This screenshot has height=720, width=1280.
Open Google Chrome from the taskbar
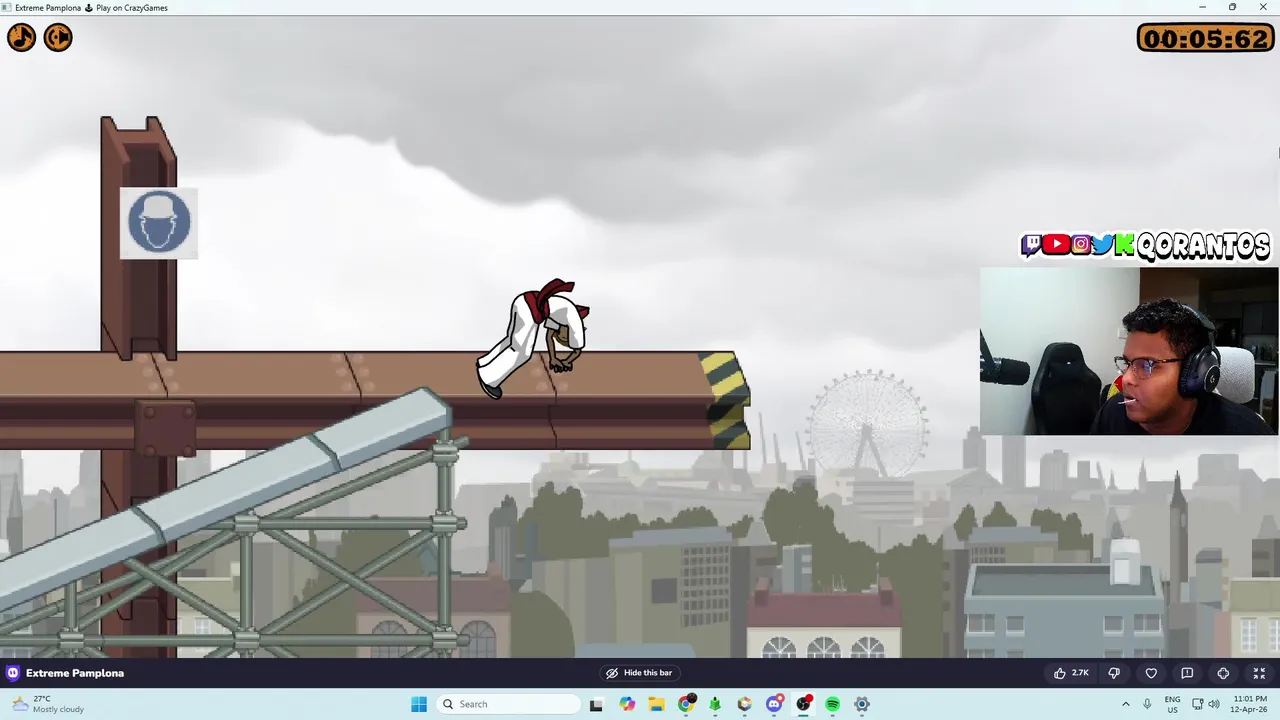686,704
